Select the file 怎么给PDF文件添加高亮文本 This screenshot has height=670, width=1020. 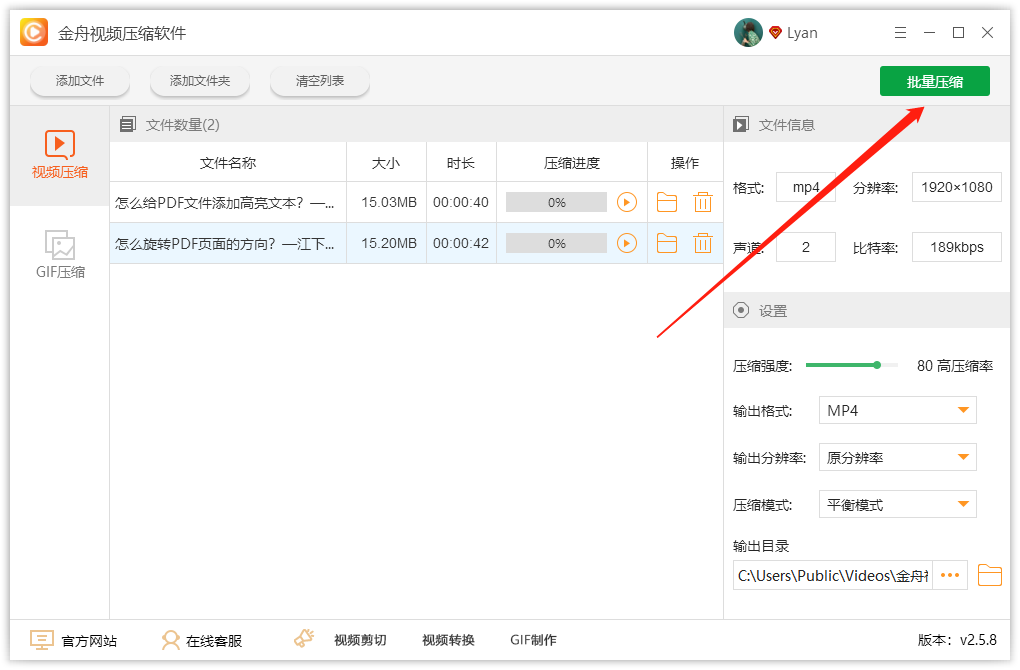point(224,202)
